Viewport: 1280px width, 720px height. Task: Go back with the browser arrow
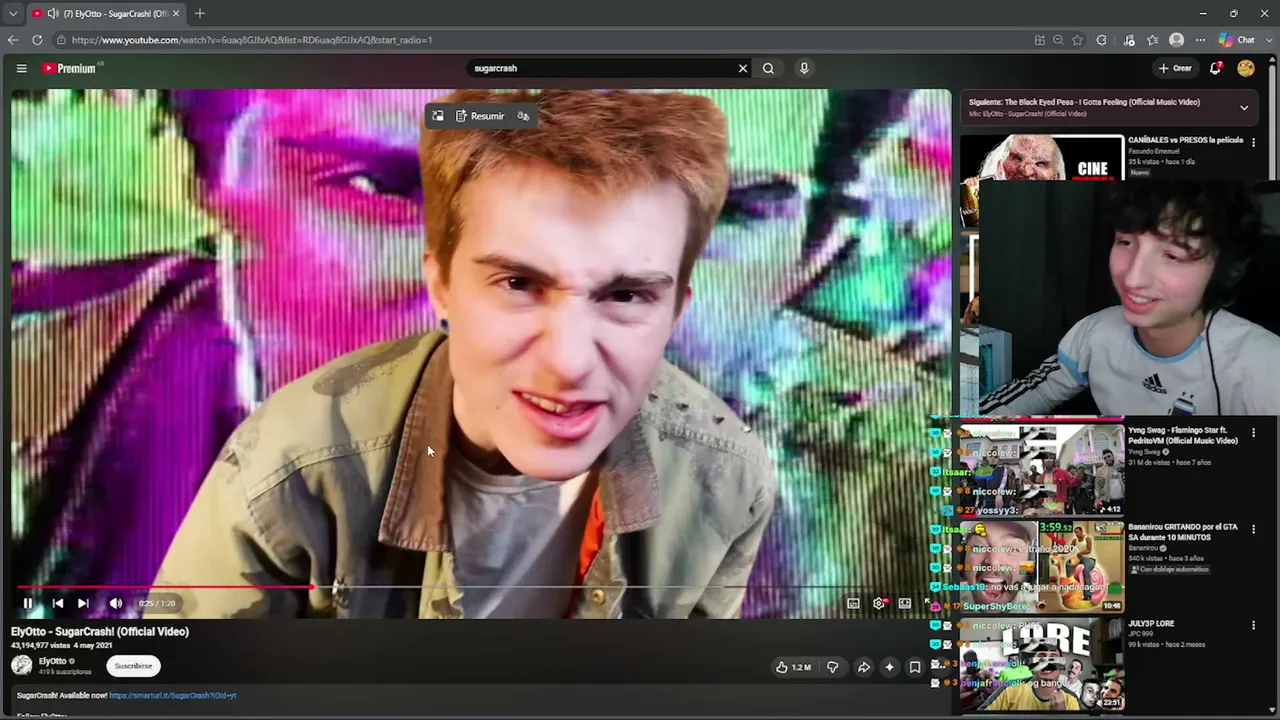point(13,40)
